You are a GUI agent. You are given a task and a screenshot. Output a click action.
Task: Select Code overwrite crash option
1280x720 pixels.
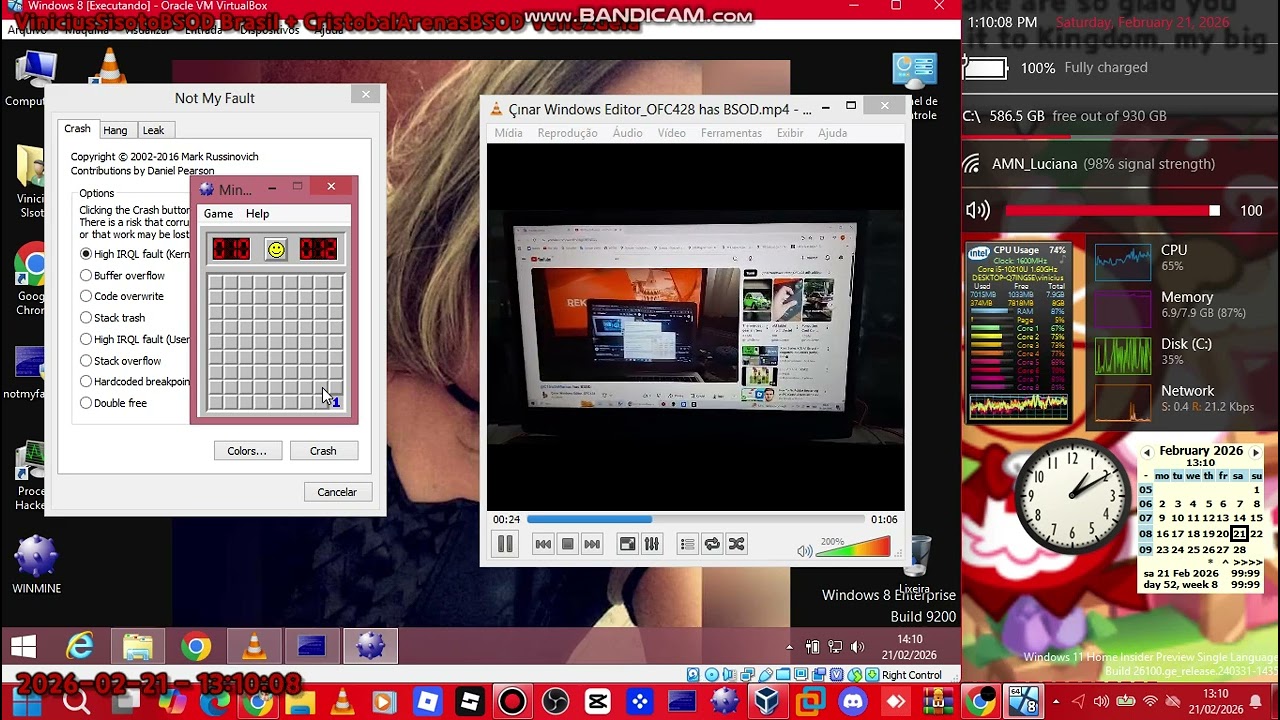[x=121, y=296]
